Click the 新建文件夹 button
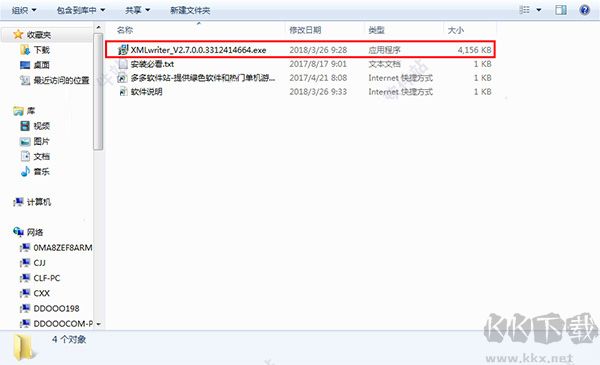Image resolution: width=600 pixels, height=365 pixels. 190,10
